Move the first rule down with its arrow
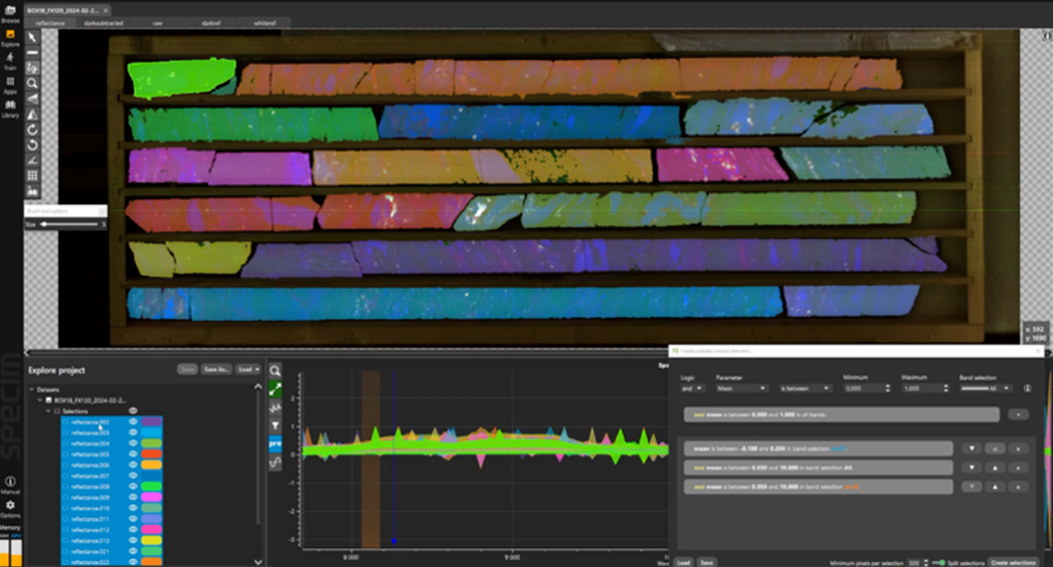Viewport: 1053px width, 567px height. point(971,448)
